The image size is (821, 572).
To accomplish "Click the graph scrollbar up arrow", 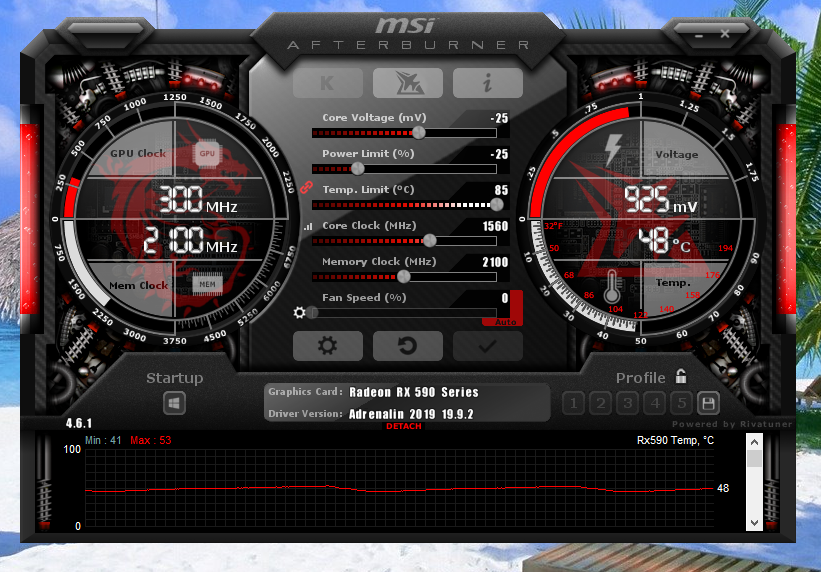I will 754,442.
